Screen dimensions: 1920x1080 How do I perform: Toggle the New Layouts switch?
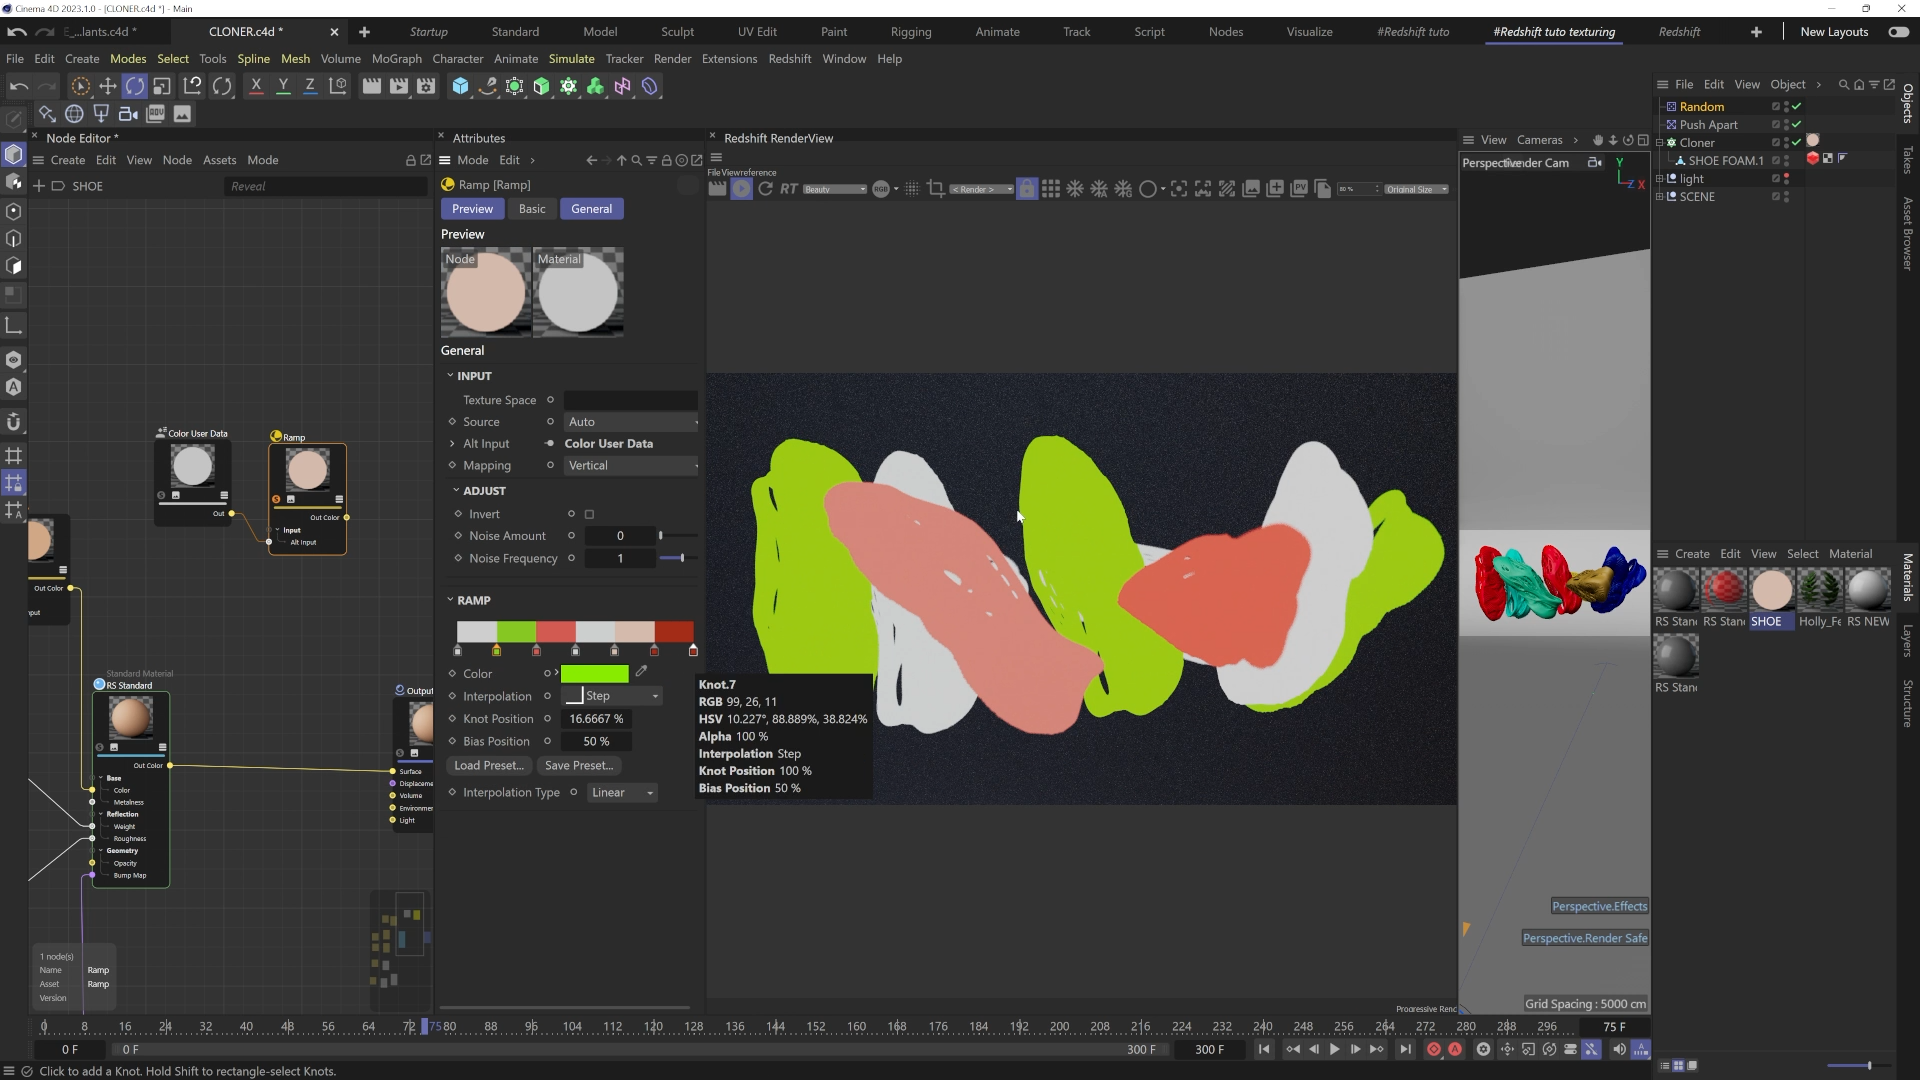coord(1897,32)
